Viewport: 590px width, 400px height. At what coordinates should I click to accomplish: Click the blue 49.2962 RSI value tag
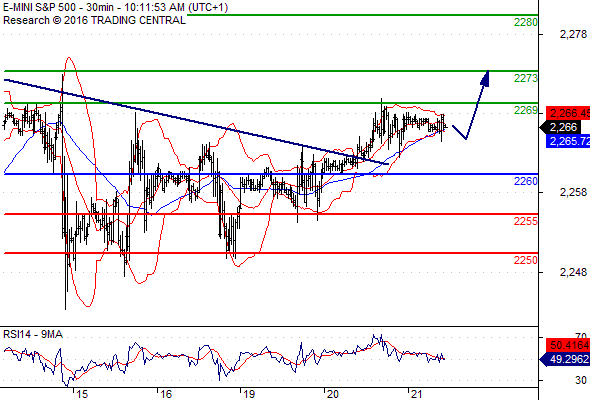[x=564, y=359]
